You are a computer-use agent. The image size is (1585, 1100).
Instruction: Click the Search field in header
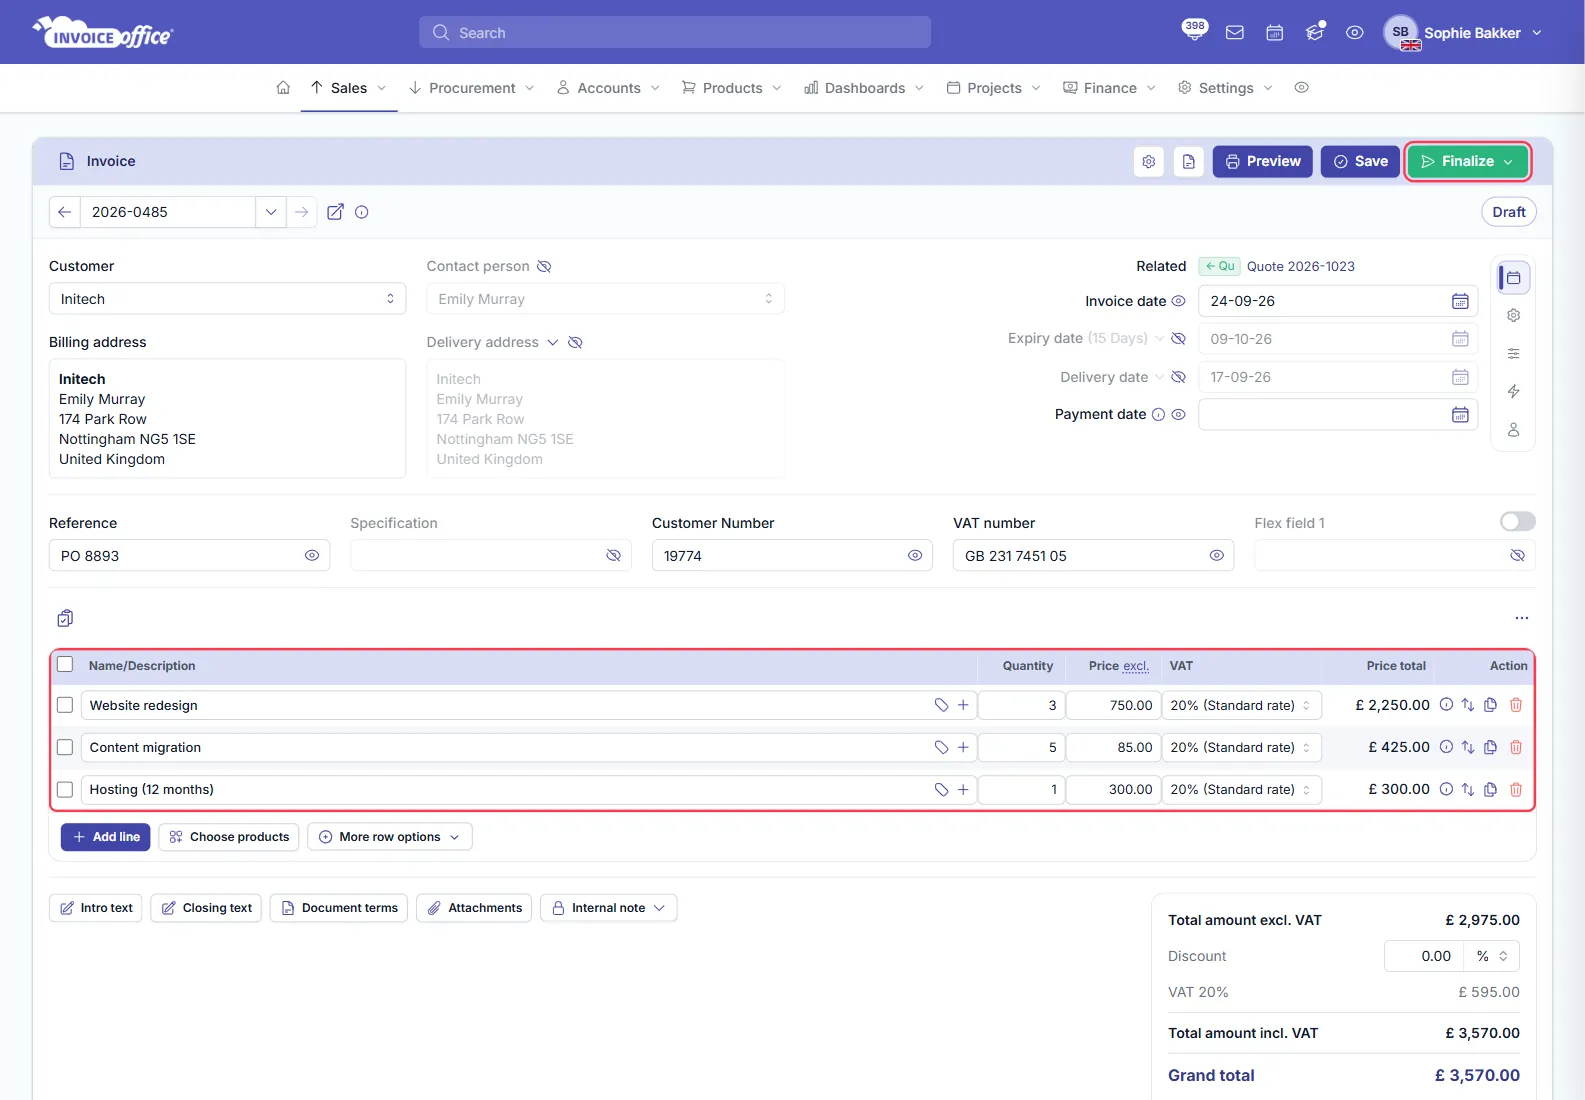(x=675, y=32)
